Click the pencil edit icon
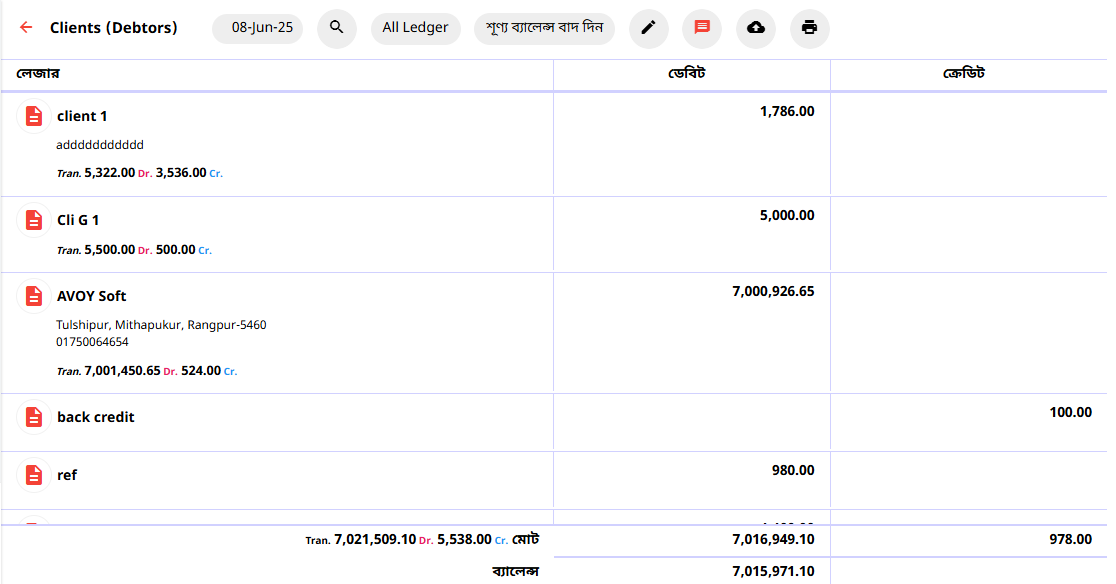This screenshot has height=584, width=1116. tap(648, 28)
